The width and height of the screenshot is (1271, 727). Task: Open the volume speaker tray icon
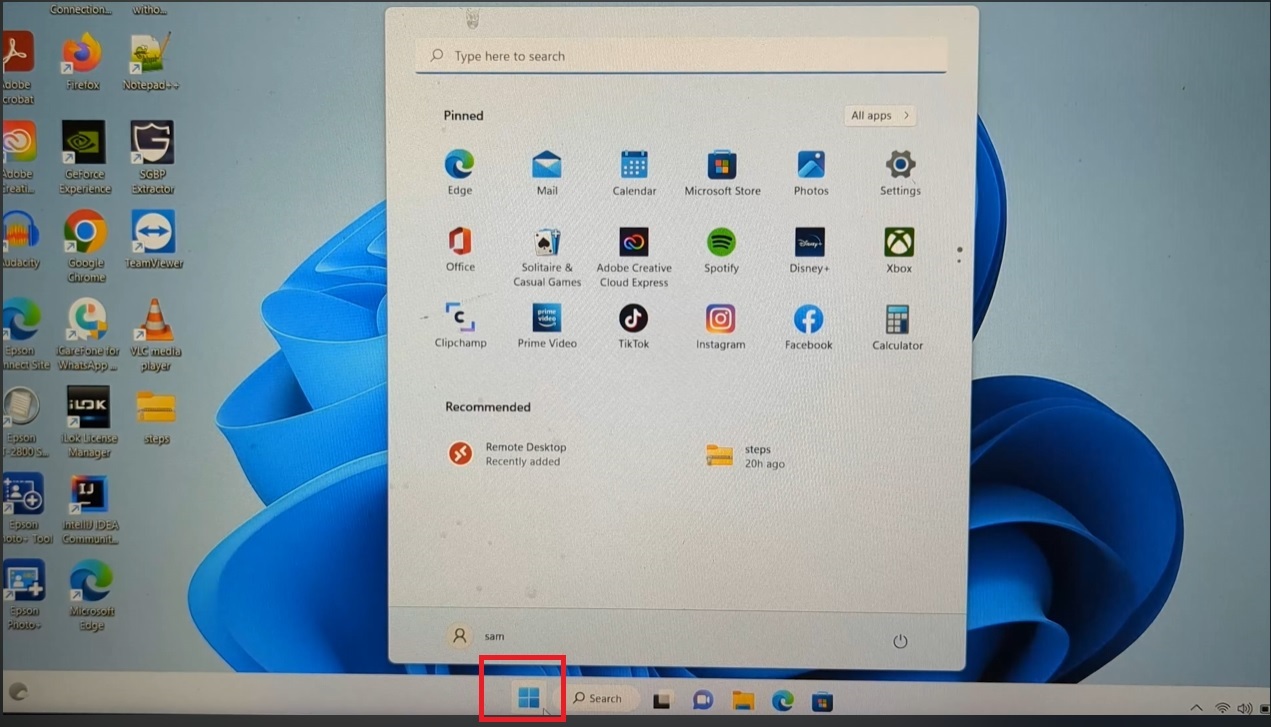[1244, 708]
